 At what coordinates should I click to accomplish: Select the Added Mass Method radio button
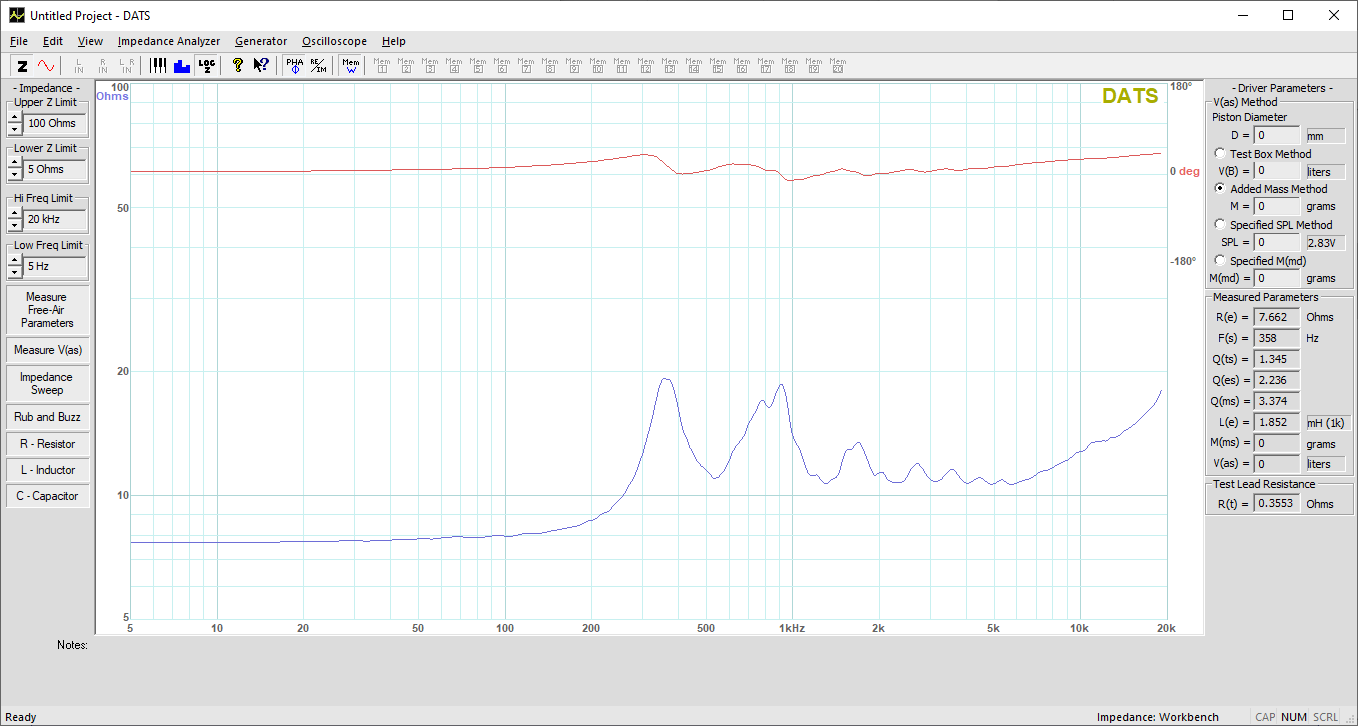(1219, 189)
